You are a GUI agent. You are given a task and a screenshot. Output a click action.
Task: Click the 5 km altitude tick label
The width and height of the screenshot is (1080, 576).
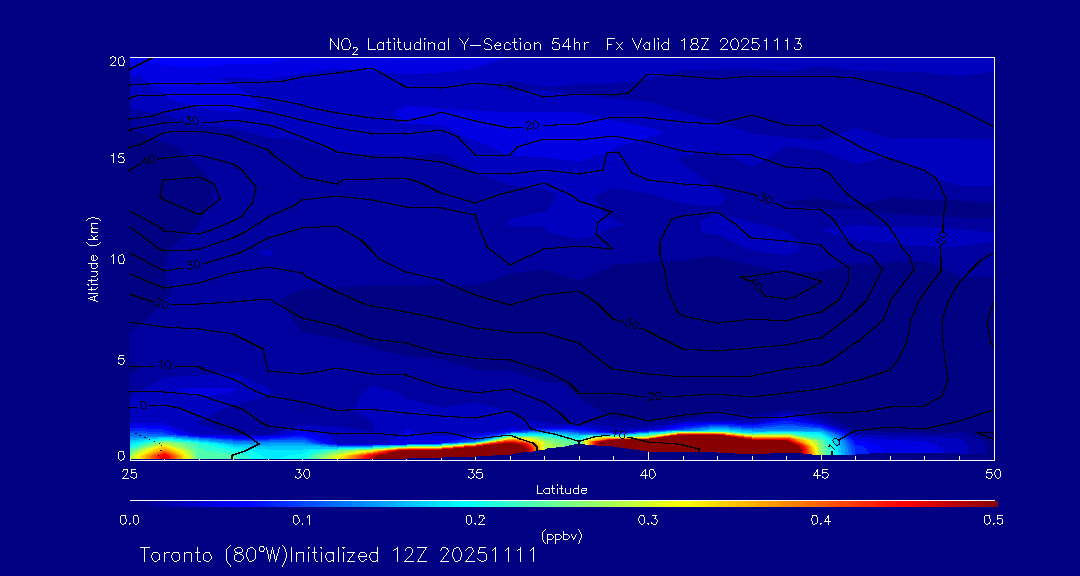[120, 360]
